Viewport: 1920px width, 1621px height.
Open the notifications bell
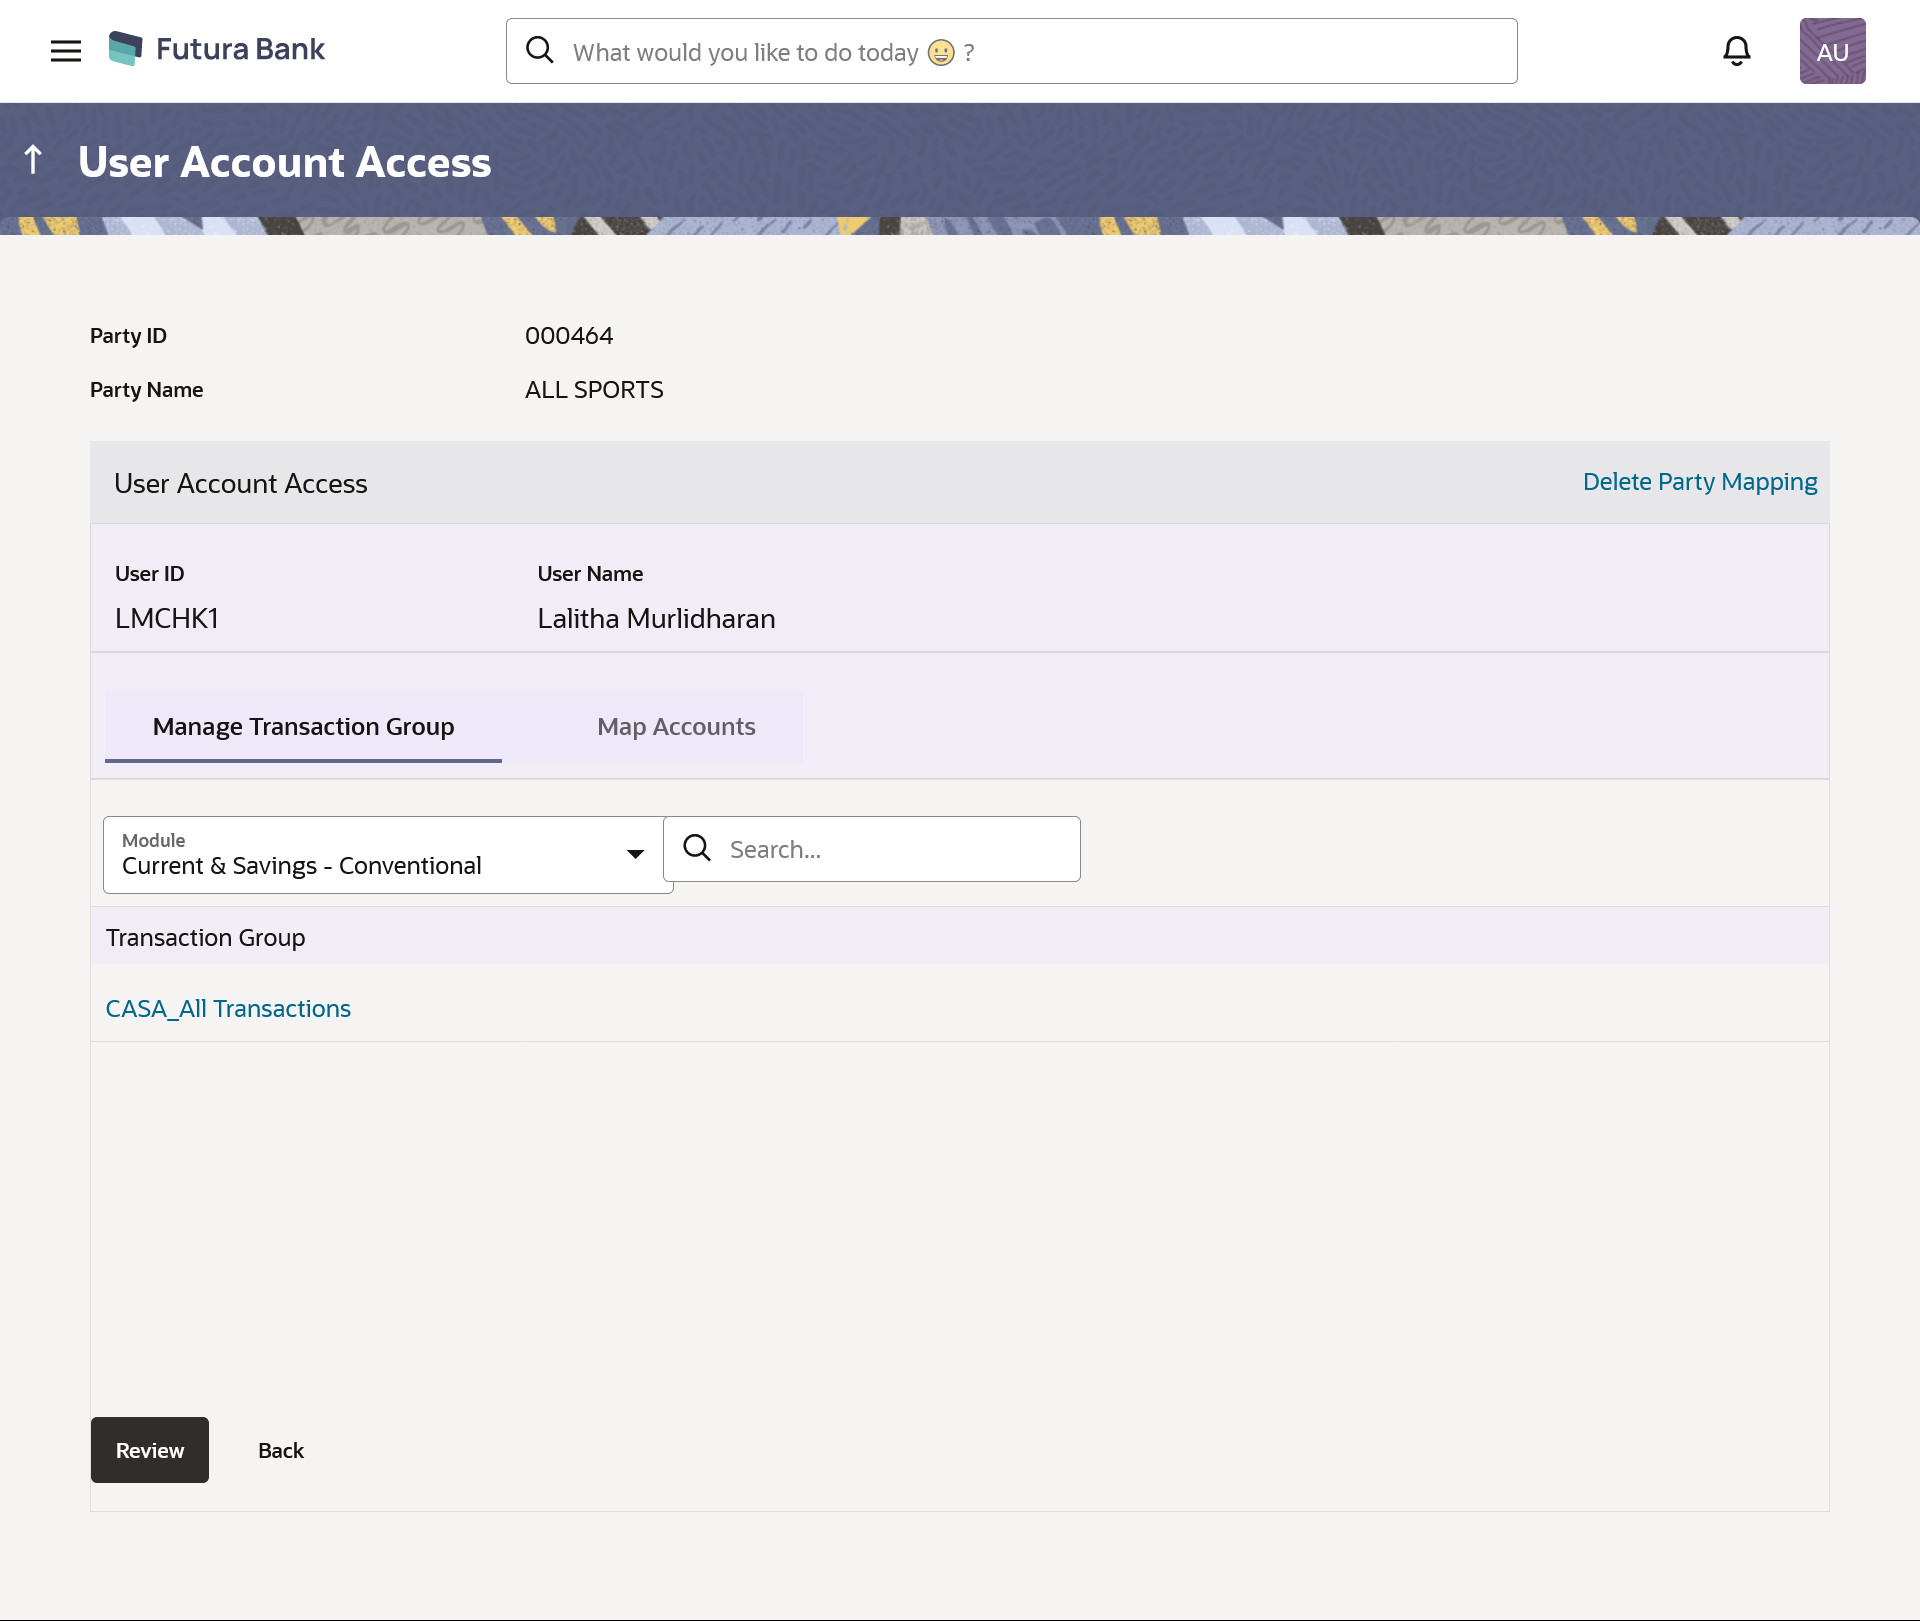pos(1737,51)
